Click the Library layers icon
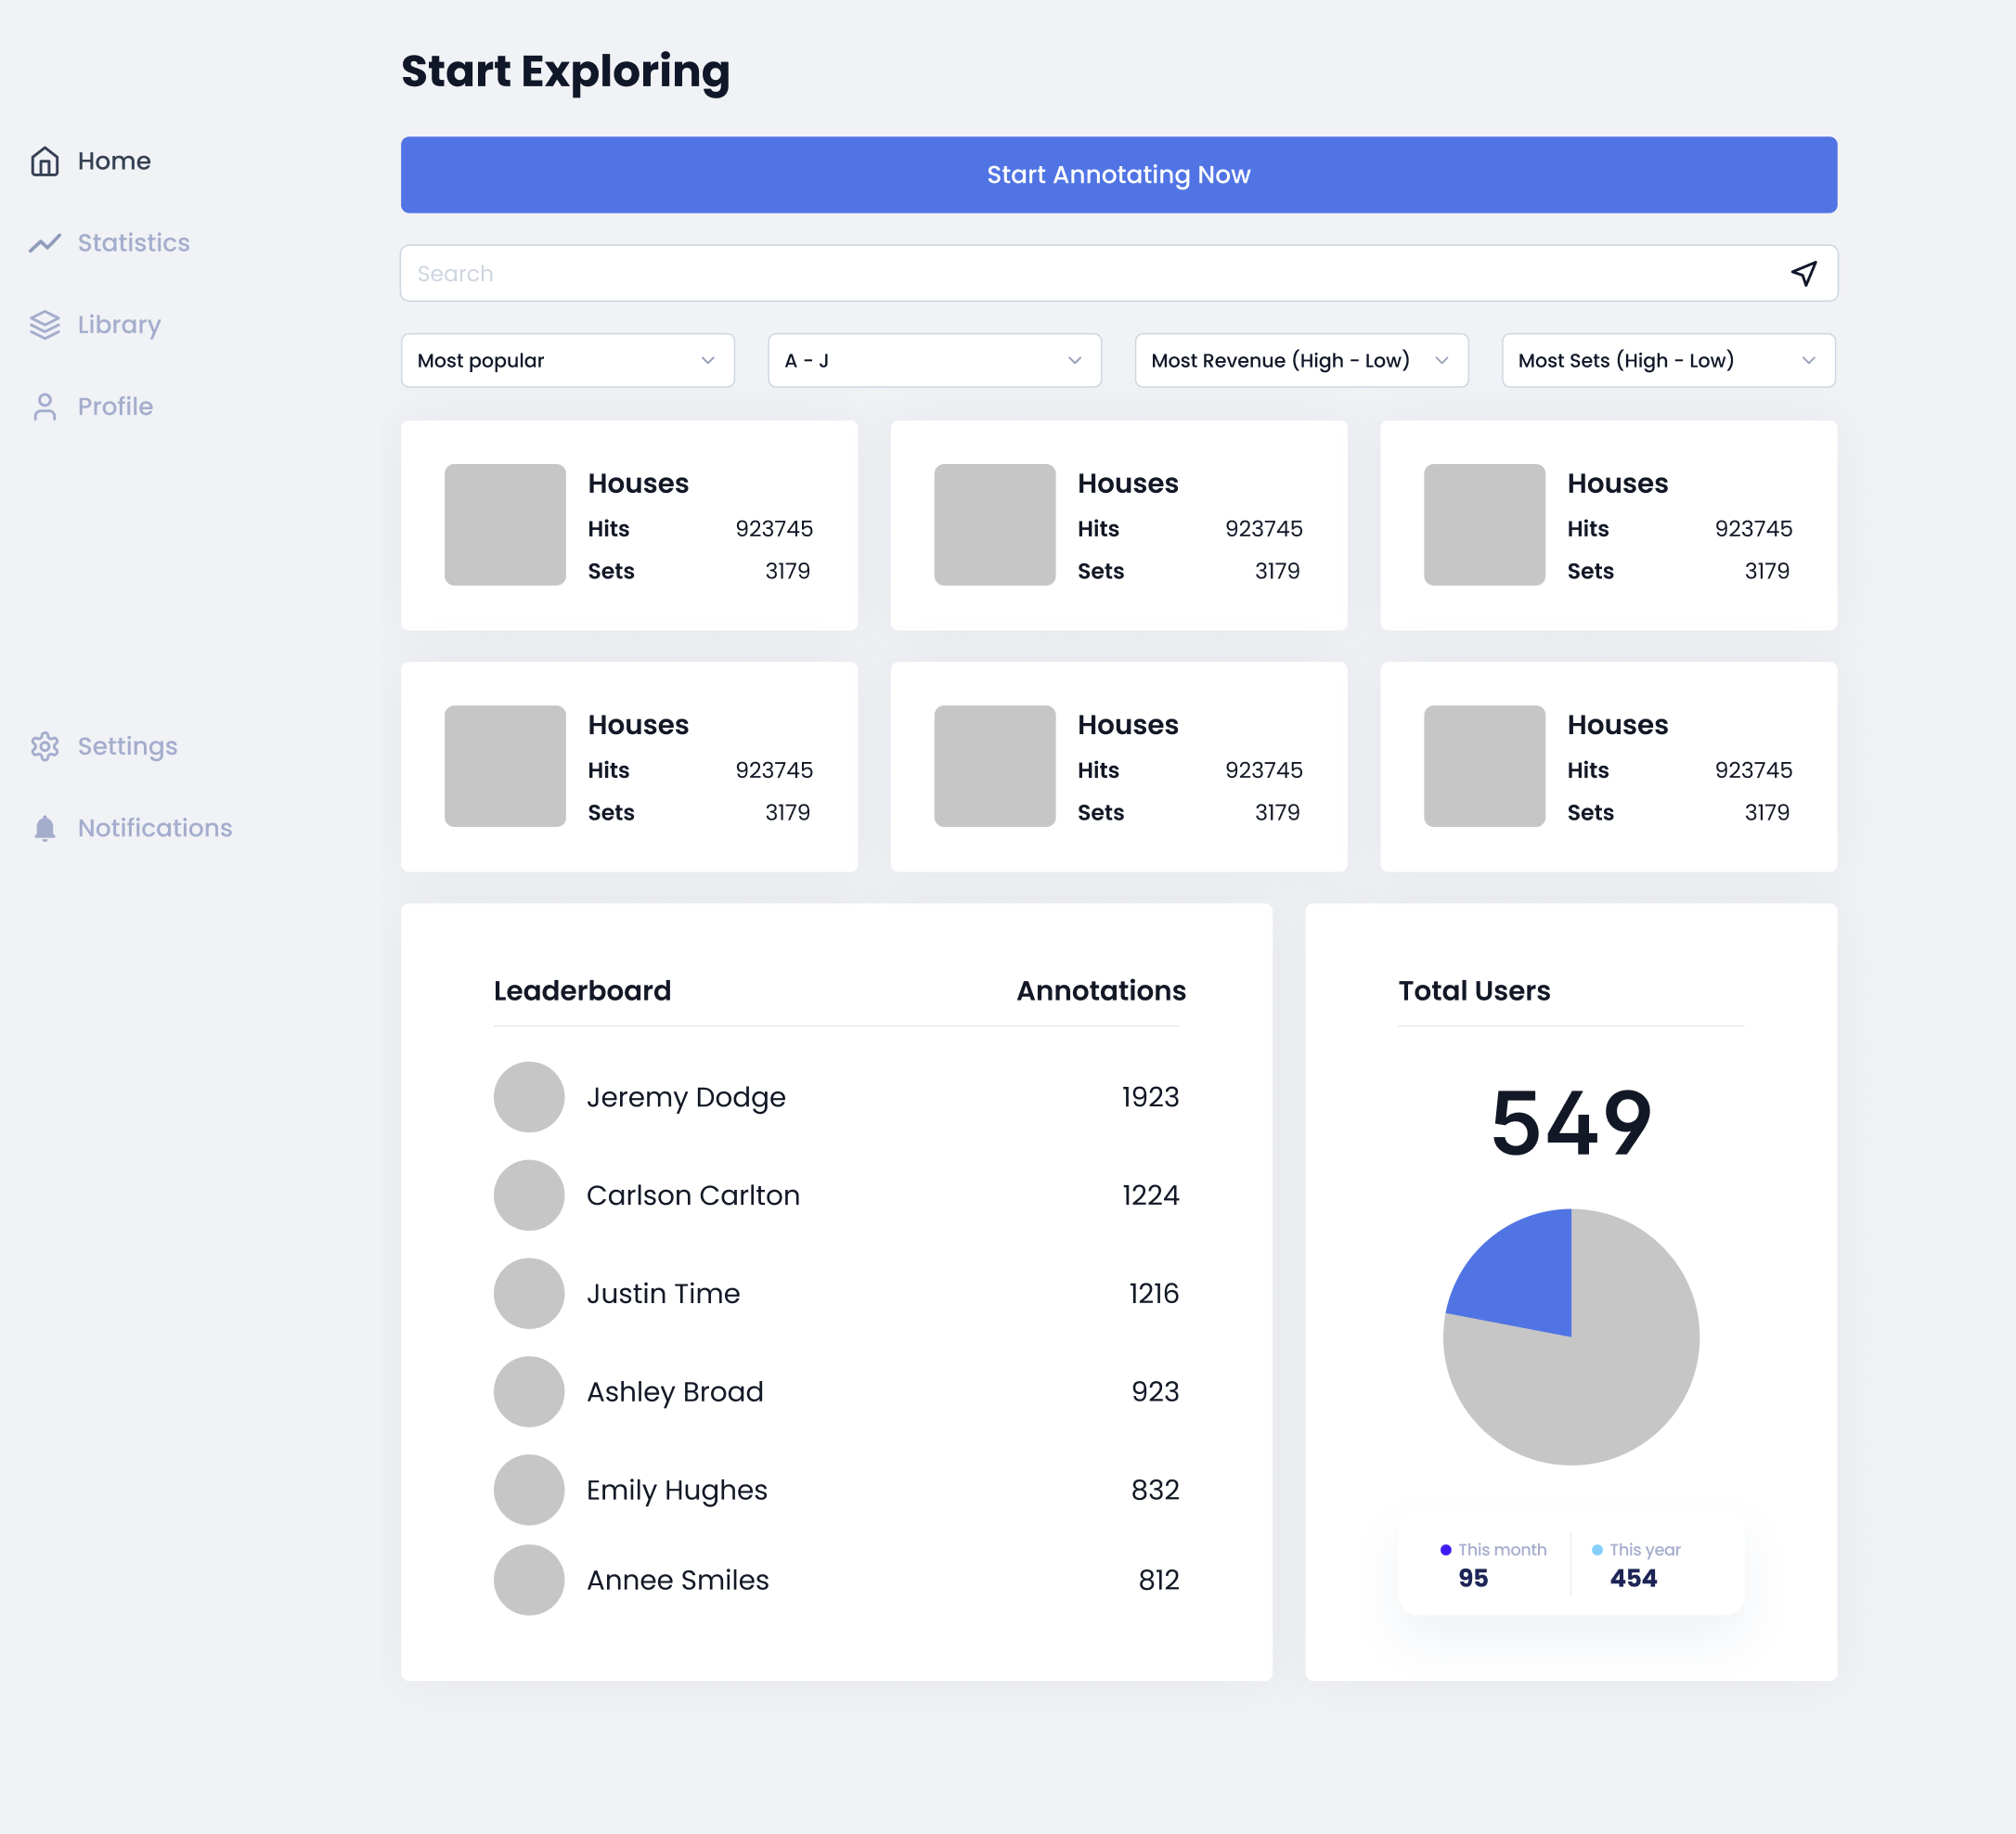 [45, 325]
